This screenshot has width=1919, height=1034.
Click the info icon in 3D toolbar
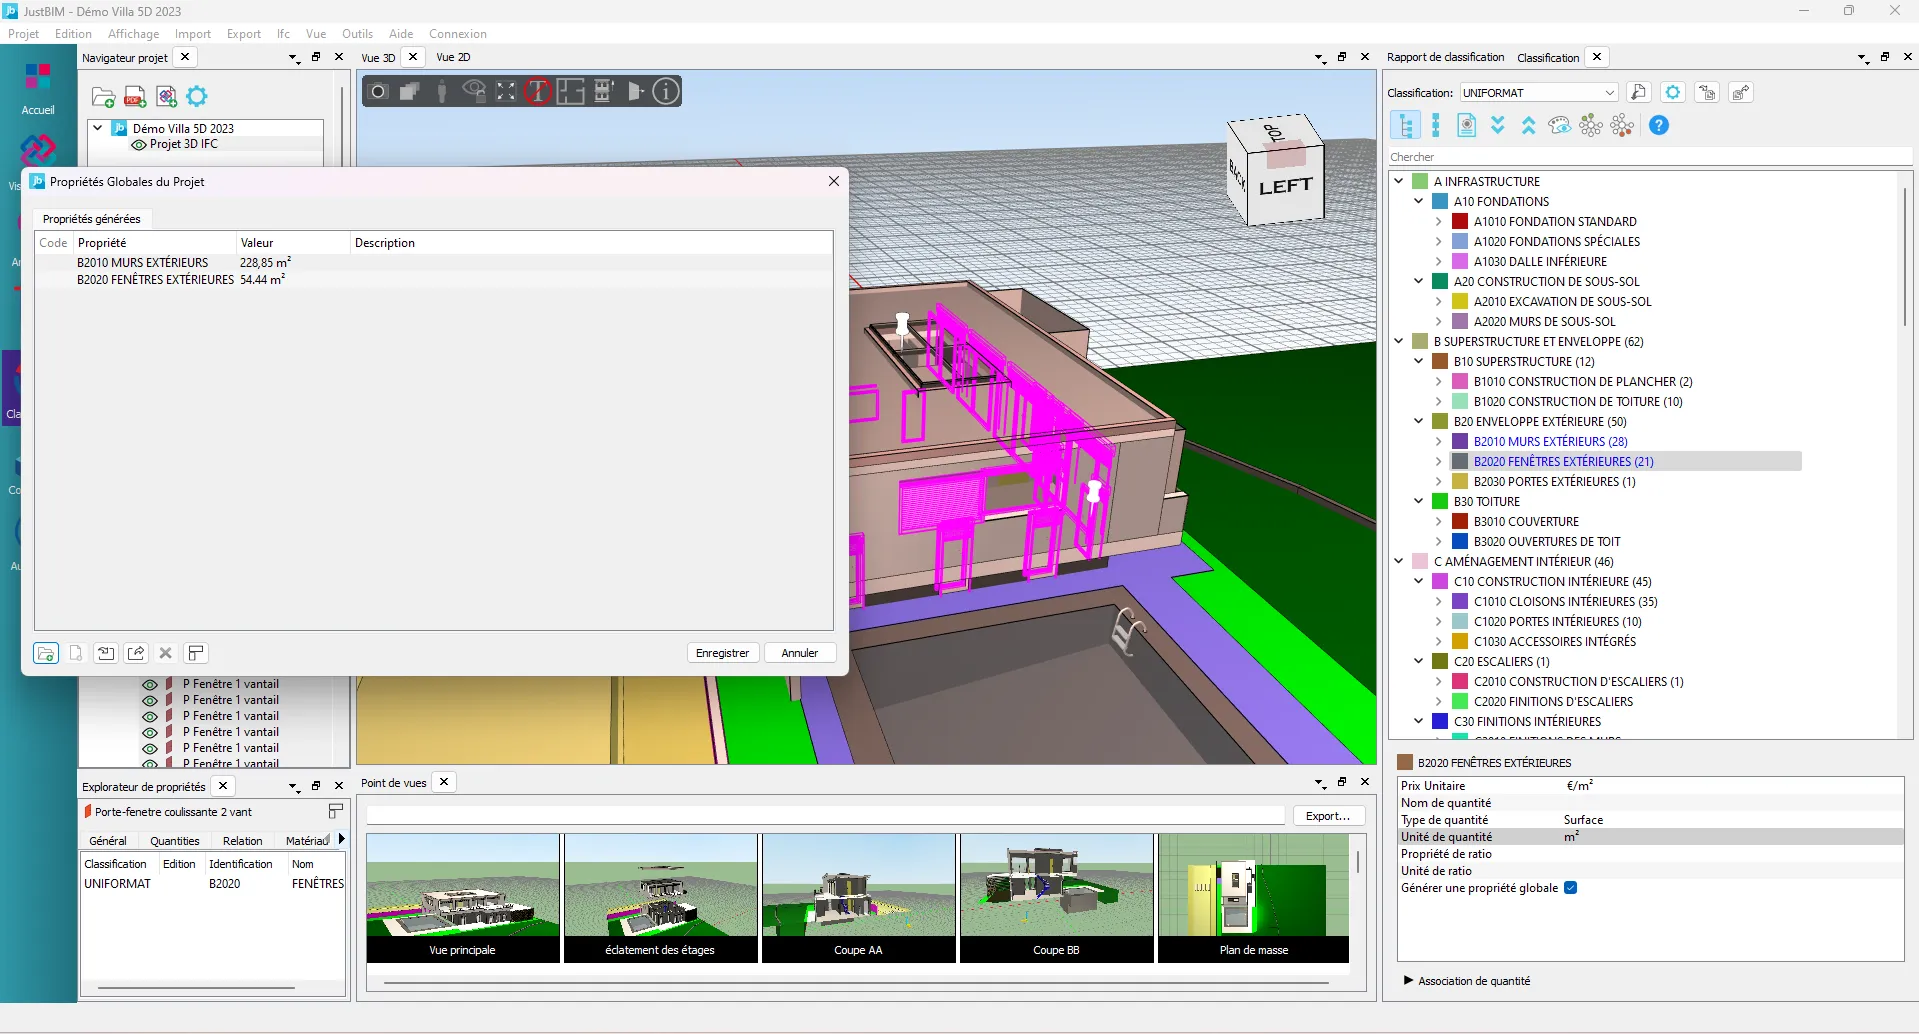coord(666,92)
